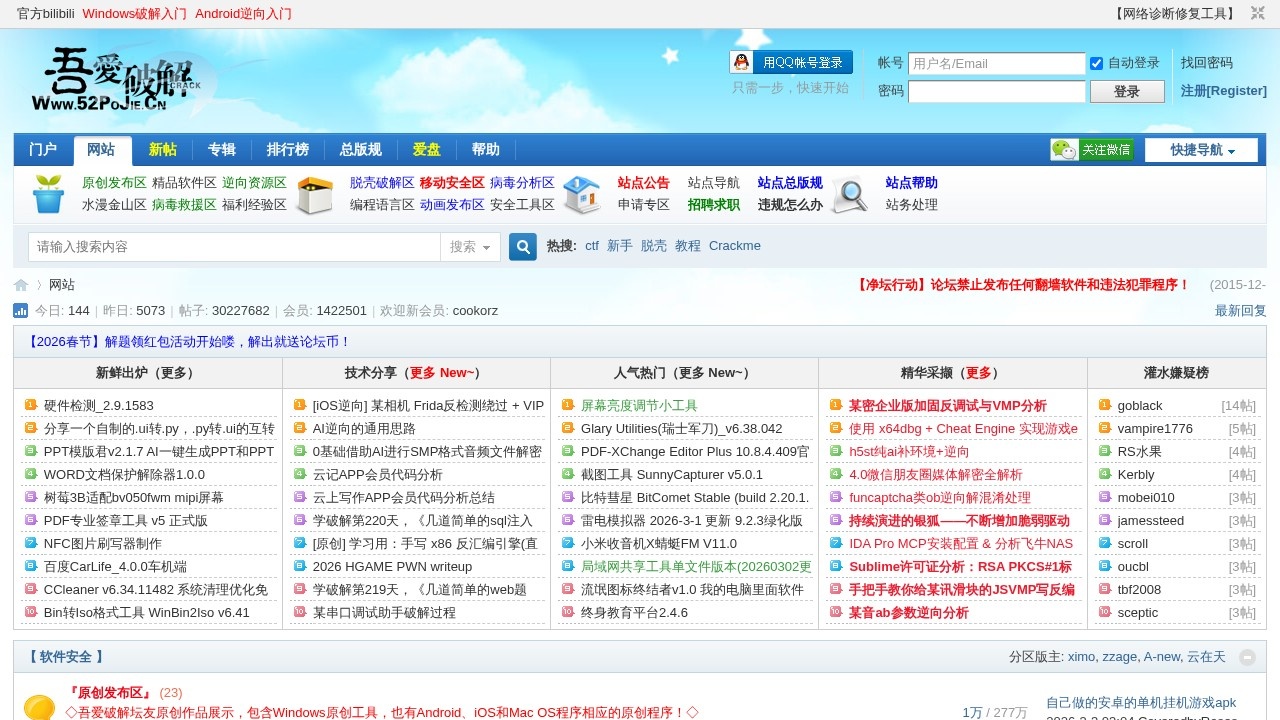Enable the 自动登录 checkbox
The height and width of the screenshot is (720, 1280).
tap(1096, 63)
